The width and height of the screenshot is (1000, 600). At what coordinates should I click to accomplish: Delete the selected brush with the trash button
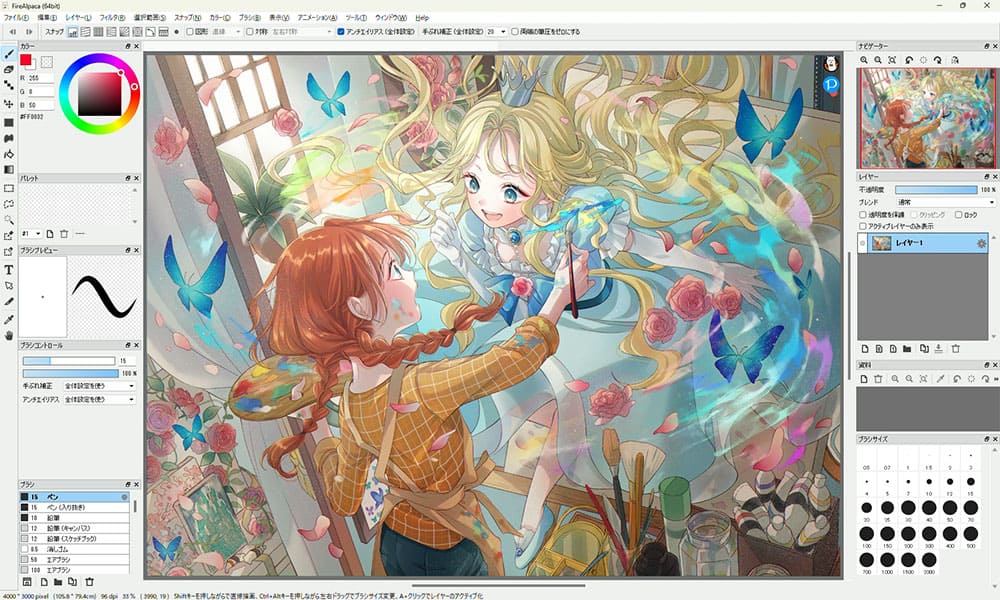click(x=90, y=582)
